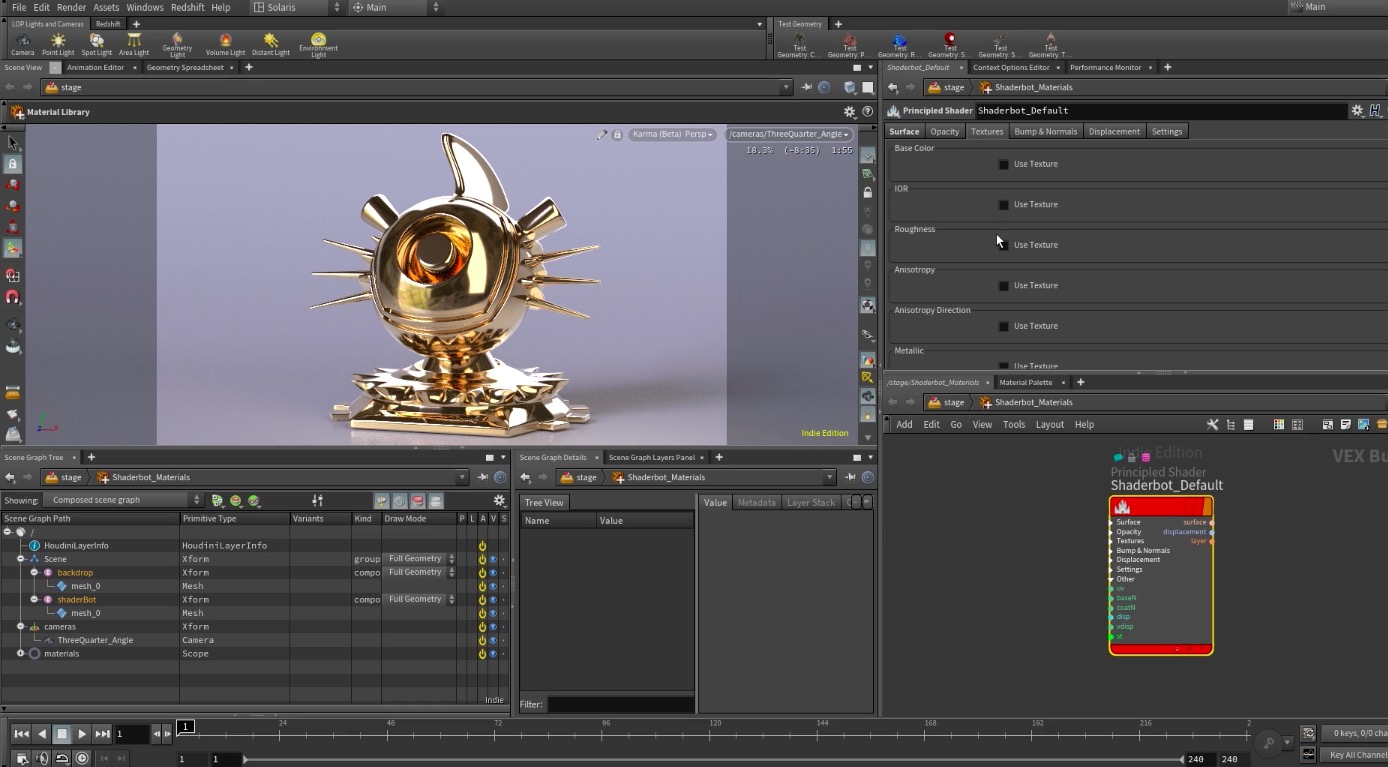
Task: Click the network editor wrench tool icon
Action: [1212, 425]
